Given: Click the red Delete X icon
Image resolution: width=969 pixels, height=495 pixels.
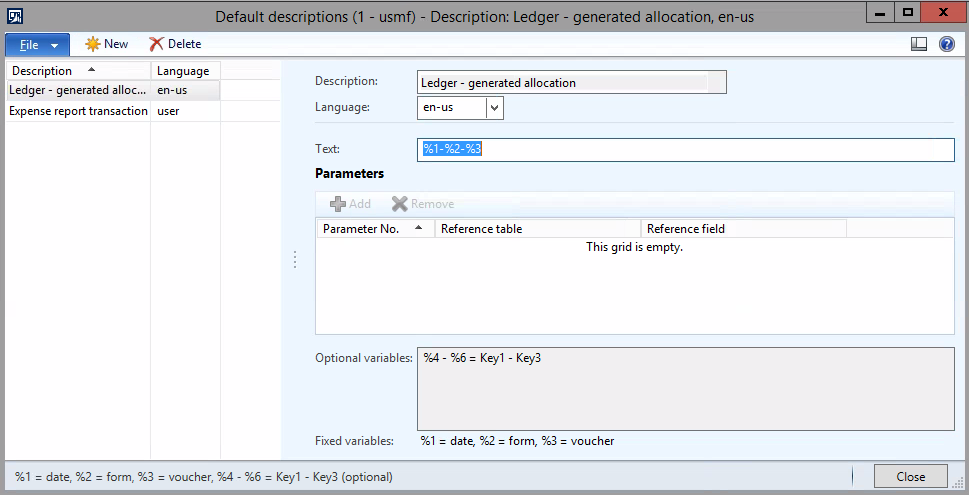Looking at the screenshot, I should point(156,44).
